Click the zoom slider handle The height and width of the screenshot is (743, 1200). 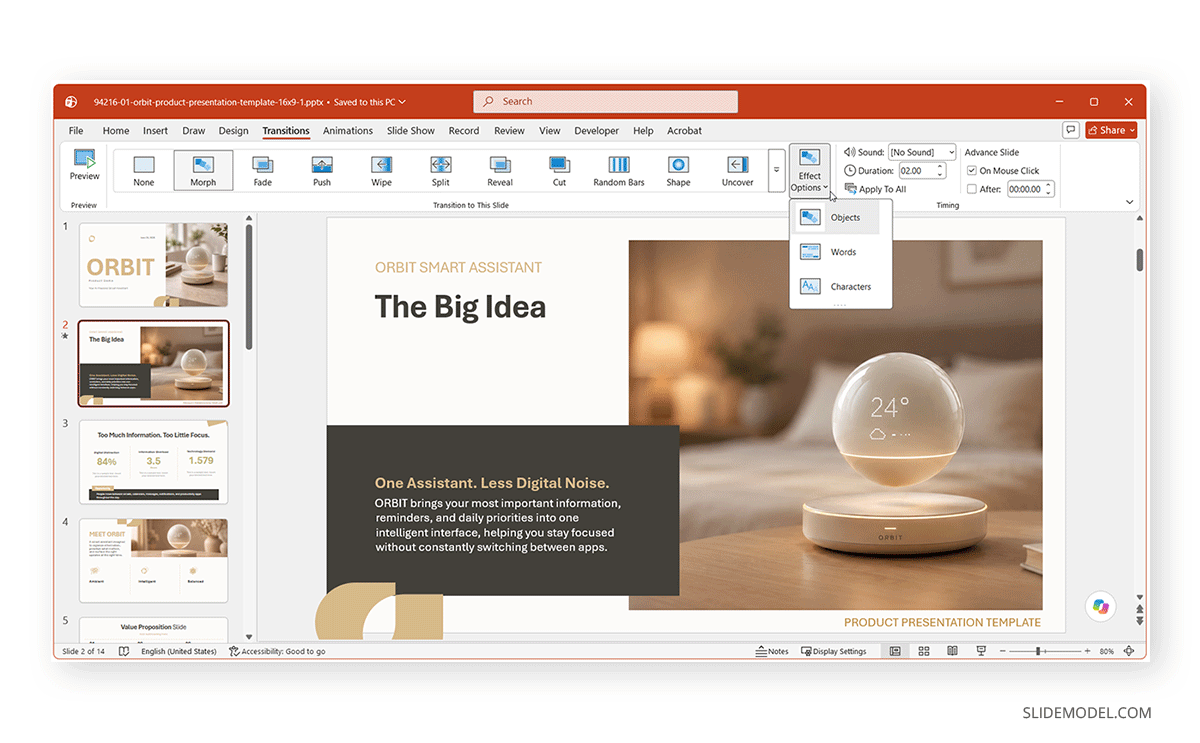pyautogui.click(x=1039, y=651)
